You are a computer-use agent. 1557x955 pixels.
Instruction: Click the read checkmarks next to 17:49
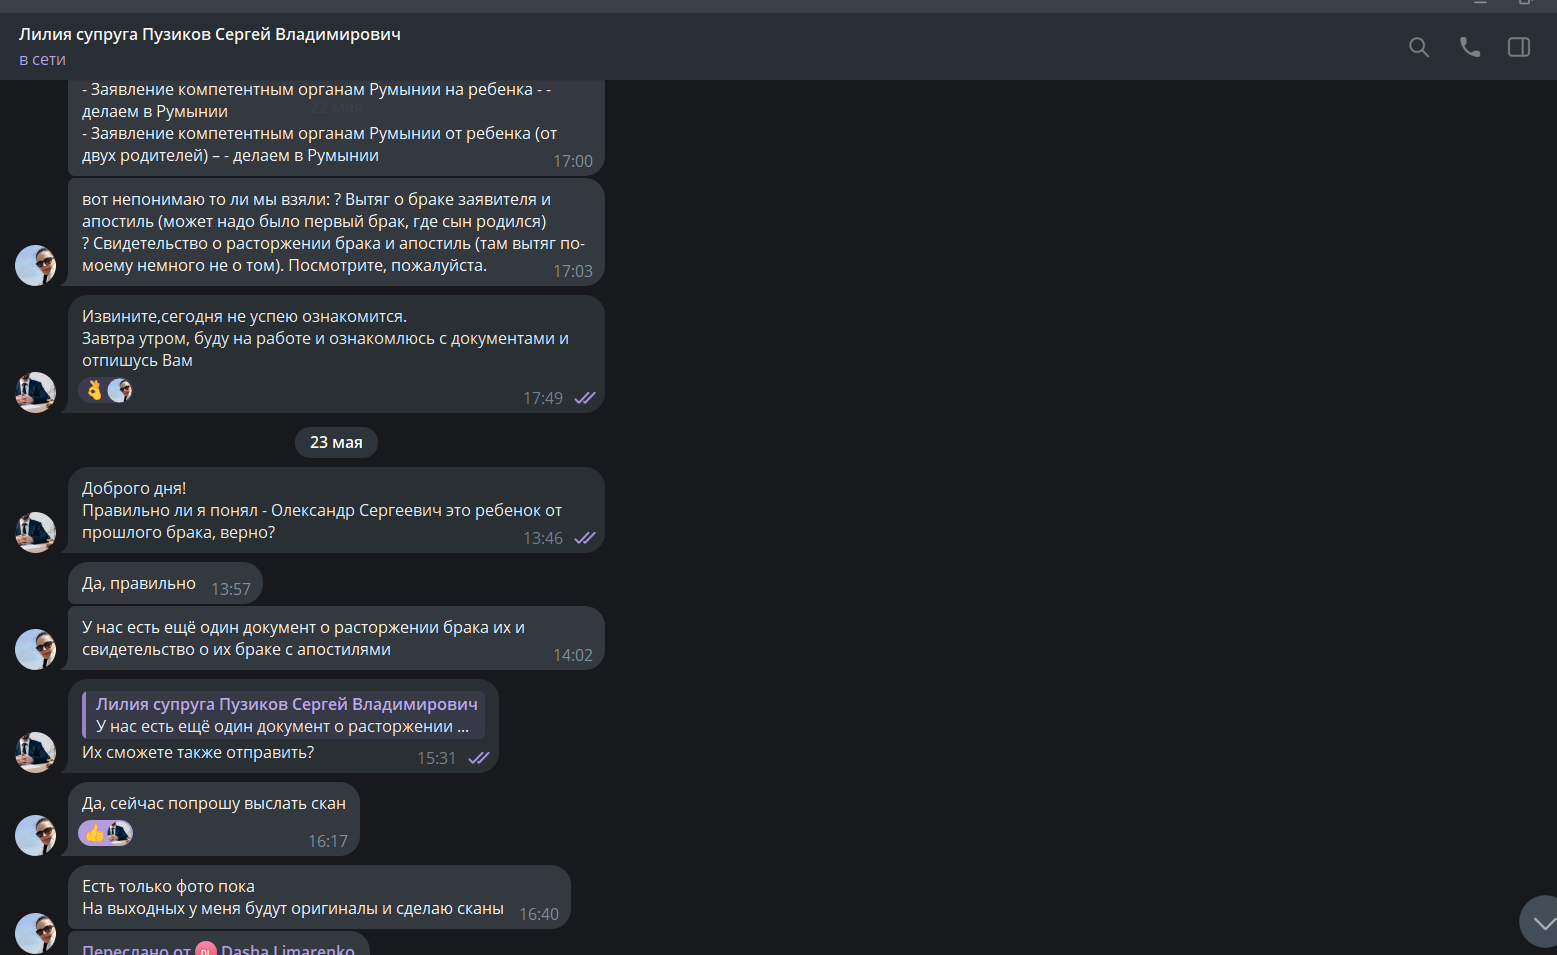[x=585, y=398]
